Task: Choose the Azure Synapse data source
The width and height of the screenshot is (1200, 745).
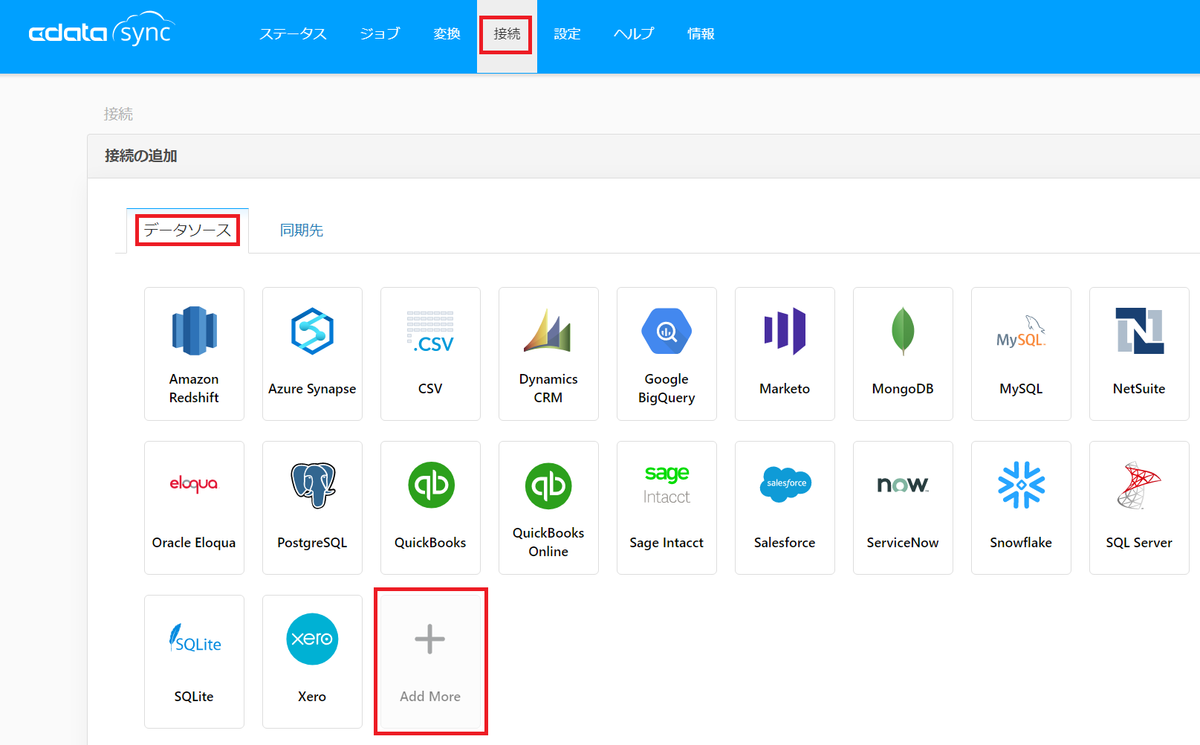Action: [x=312, y=354]
